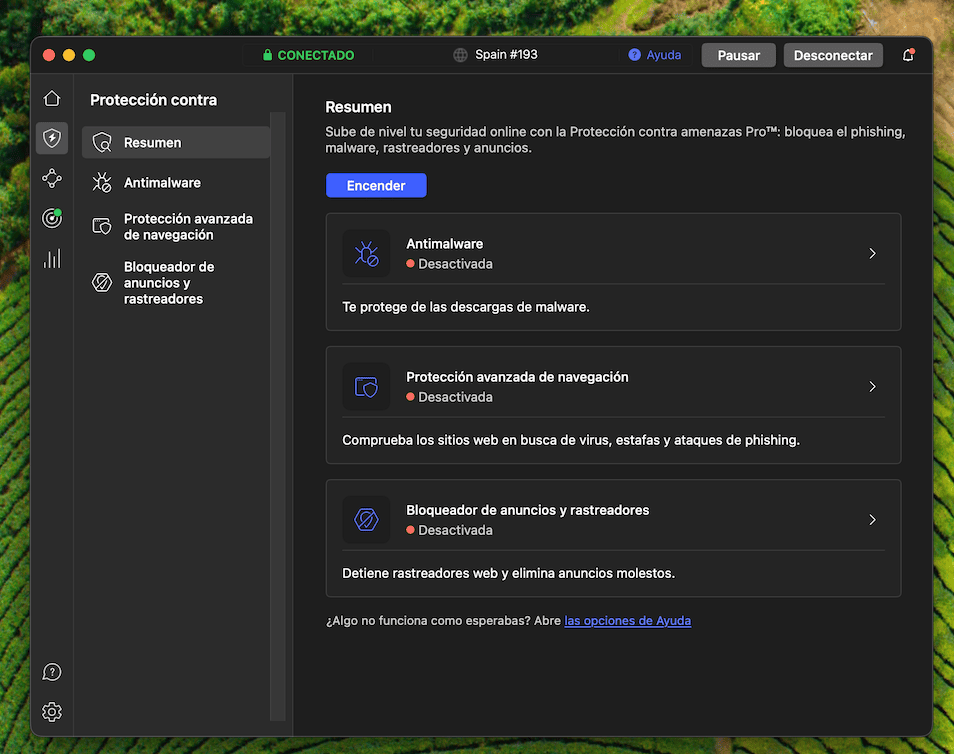Click the Antimalware bug icon in menu
The height and width of the screenshot is (754, 954).
coord(102,183)
